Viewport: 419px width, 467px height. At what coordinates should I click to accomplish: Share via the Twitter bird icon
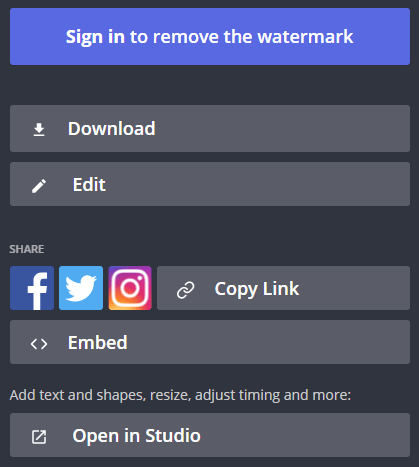pyautogui.click(x=81, y=288)
